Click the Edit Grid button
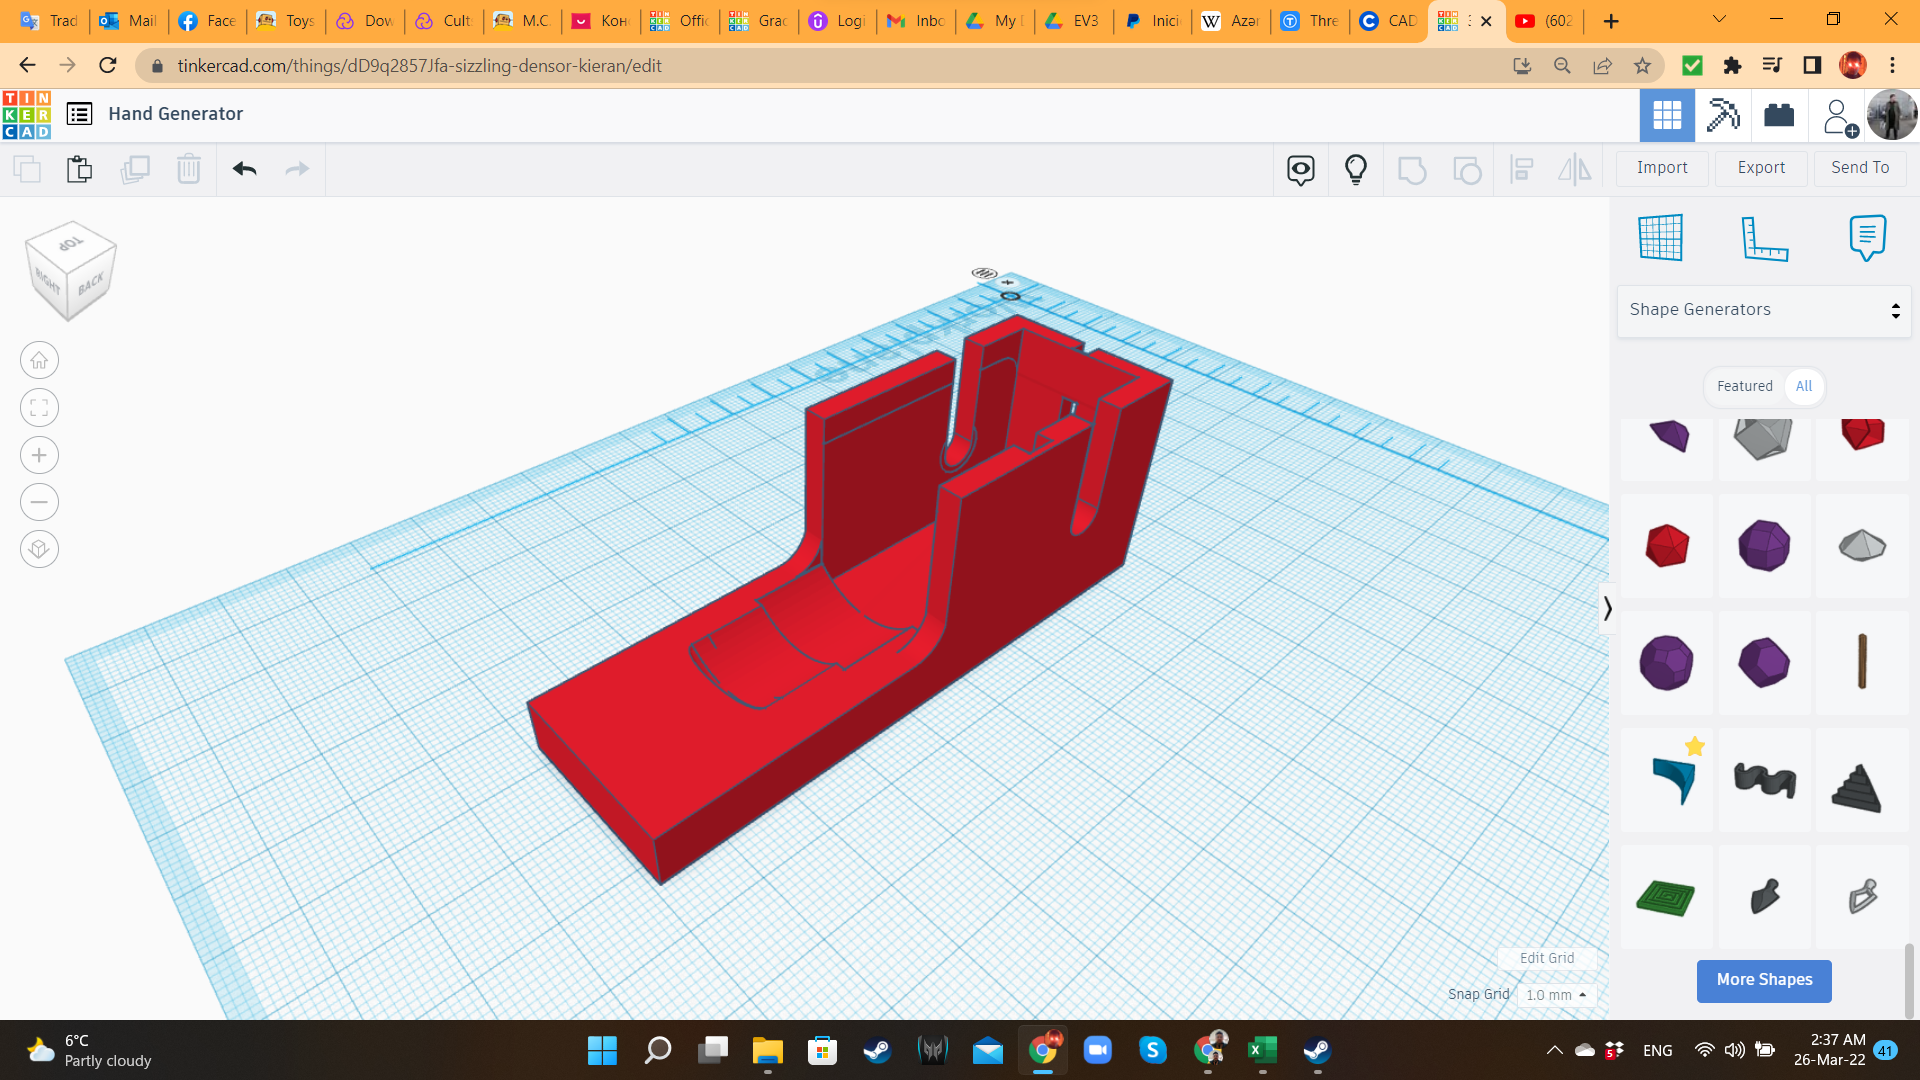The width and height of the screenshot is (1920, 1080). tap(1546, 958)
